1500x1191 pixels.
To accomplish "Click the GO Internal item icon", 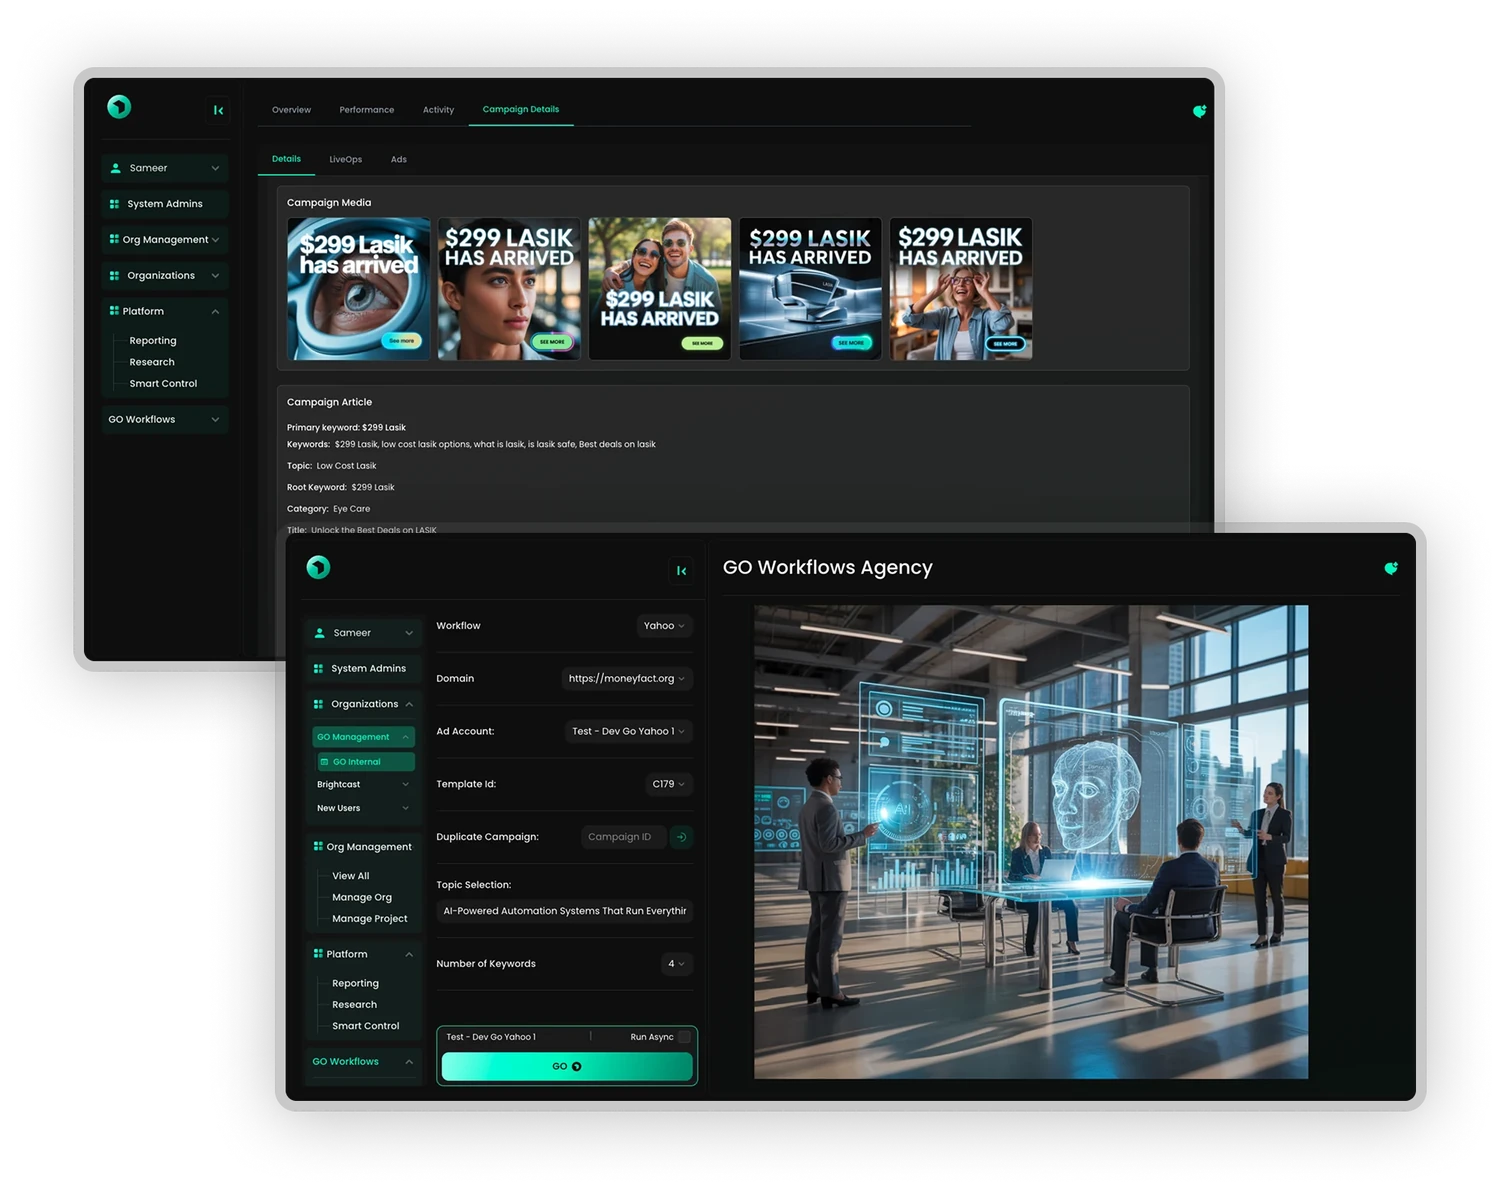I will click(x=324, y=762).
